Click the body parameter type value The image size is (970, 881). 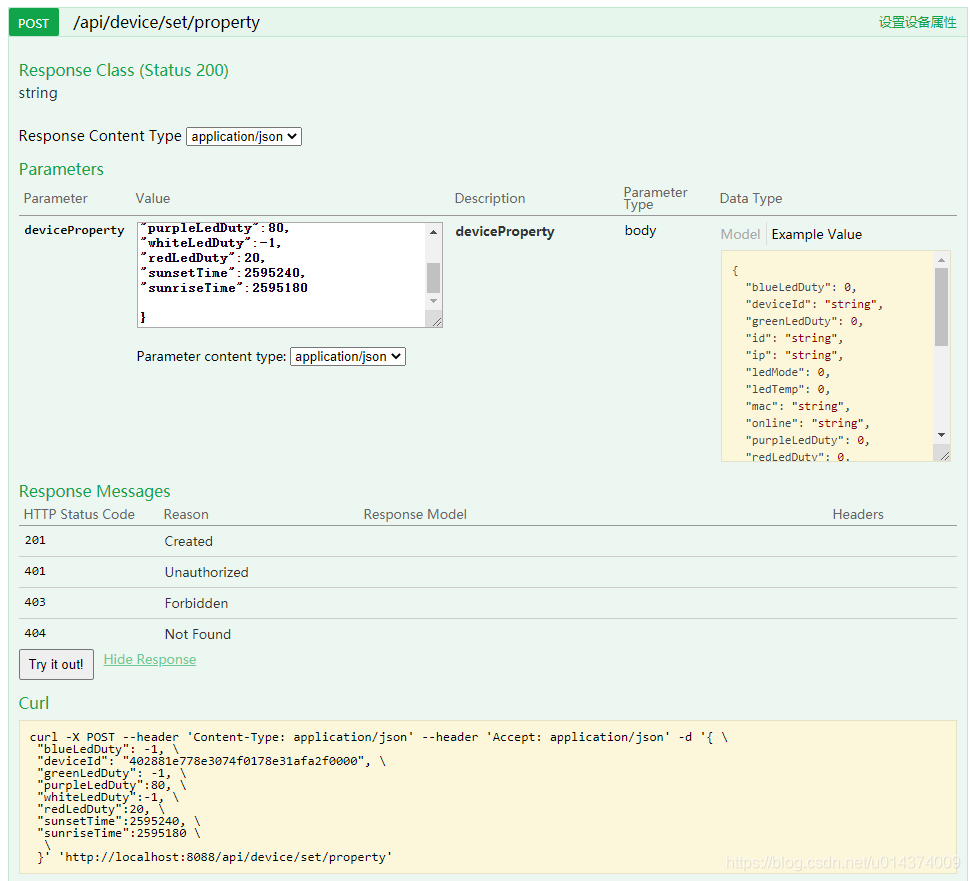coord(640,231)
